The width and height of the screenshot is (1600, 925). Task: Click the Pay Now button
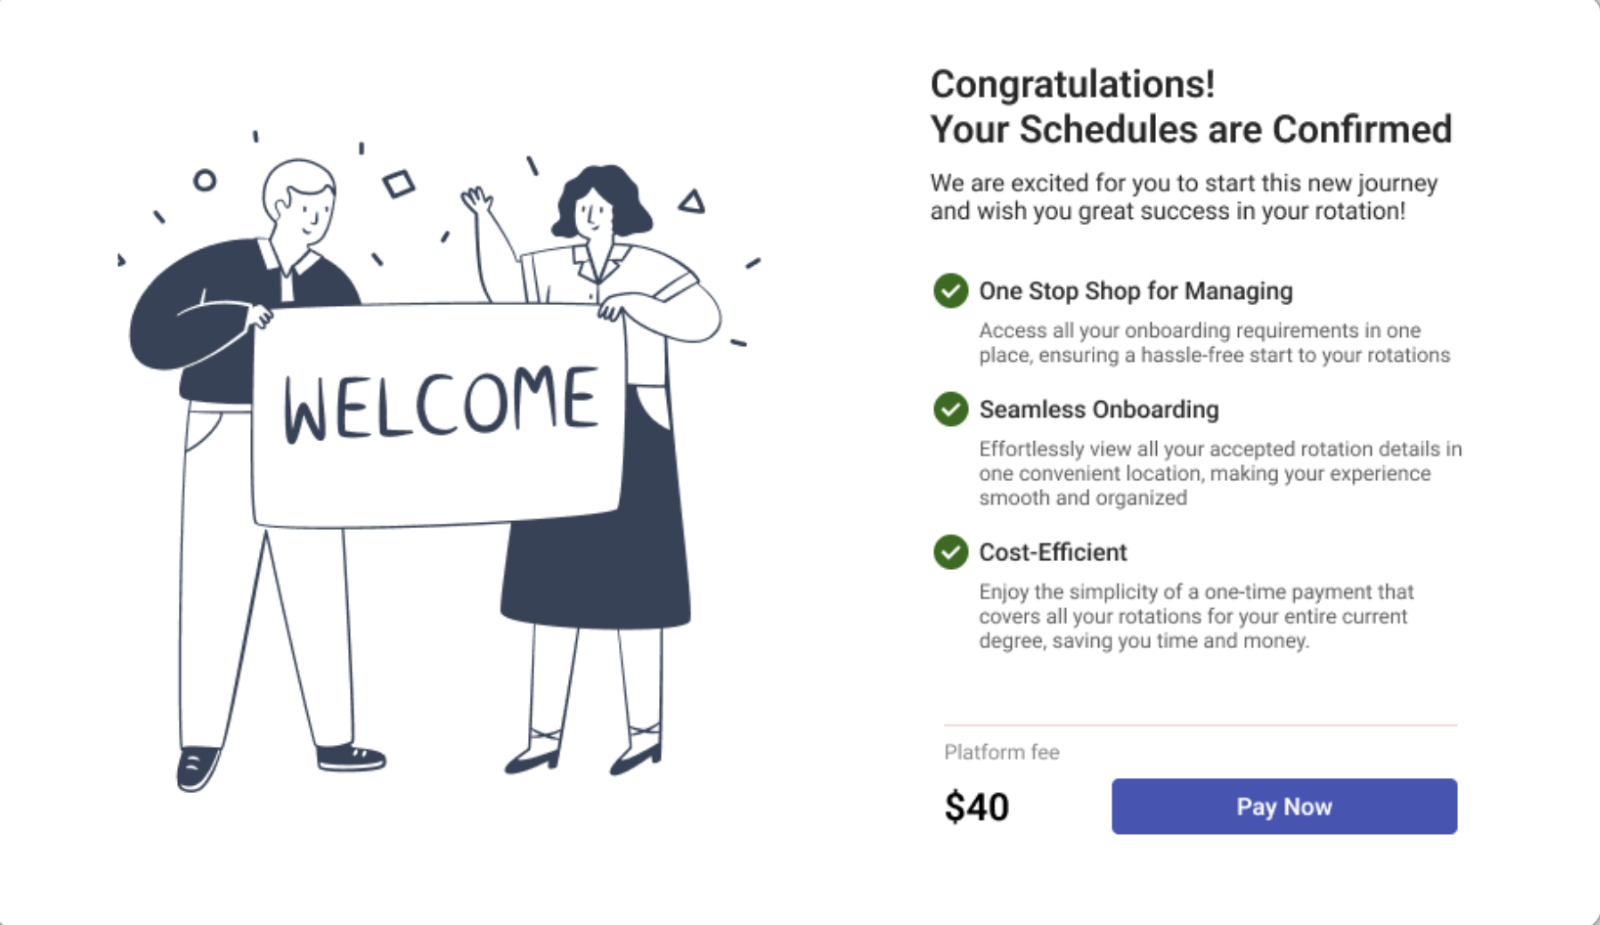pyautogui.click(x=1284, y=806)
